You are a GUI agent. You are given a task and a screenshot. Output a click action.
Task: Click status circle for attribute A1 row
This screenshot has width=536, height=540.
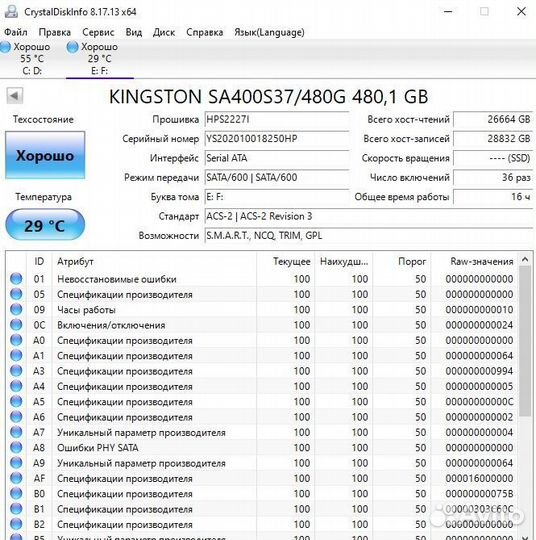16,355
